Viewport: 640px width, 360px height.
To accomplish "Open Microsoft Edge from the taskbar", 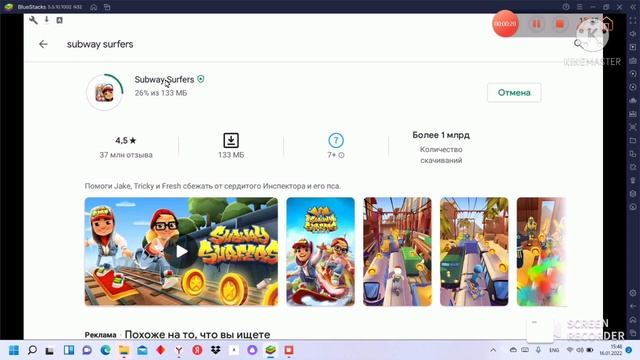I will point(106,350).
